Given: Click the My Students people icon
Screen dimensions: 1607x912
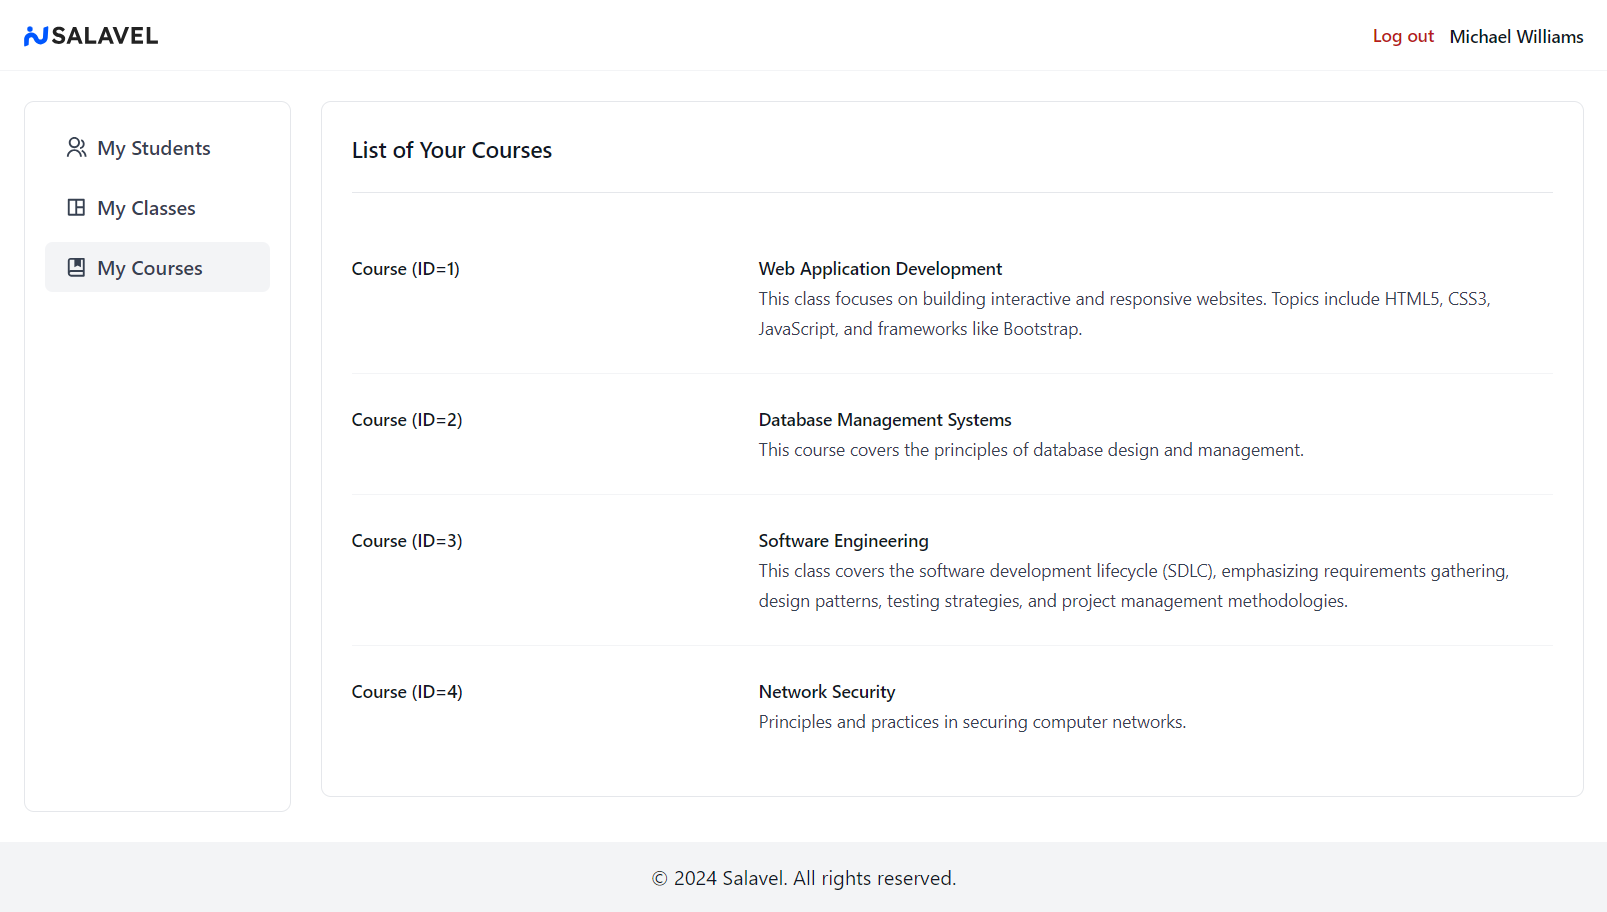Looking at the screenshot, I should (76, 148).
